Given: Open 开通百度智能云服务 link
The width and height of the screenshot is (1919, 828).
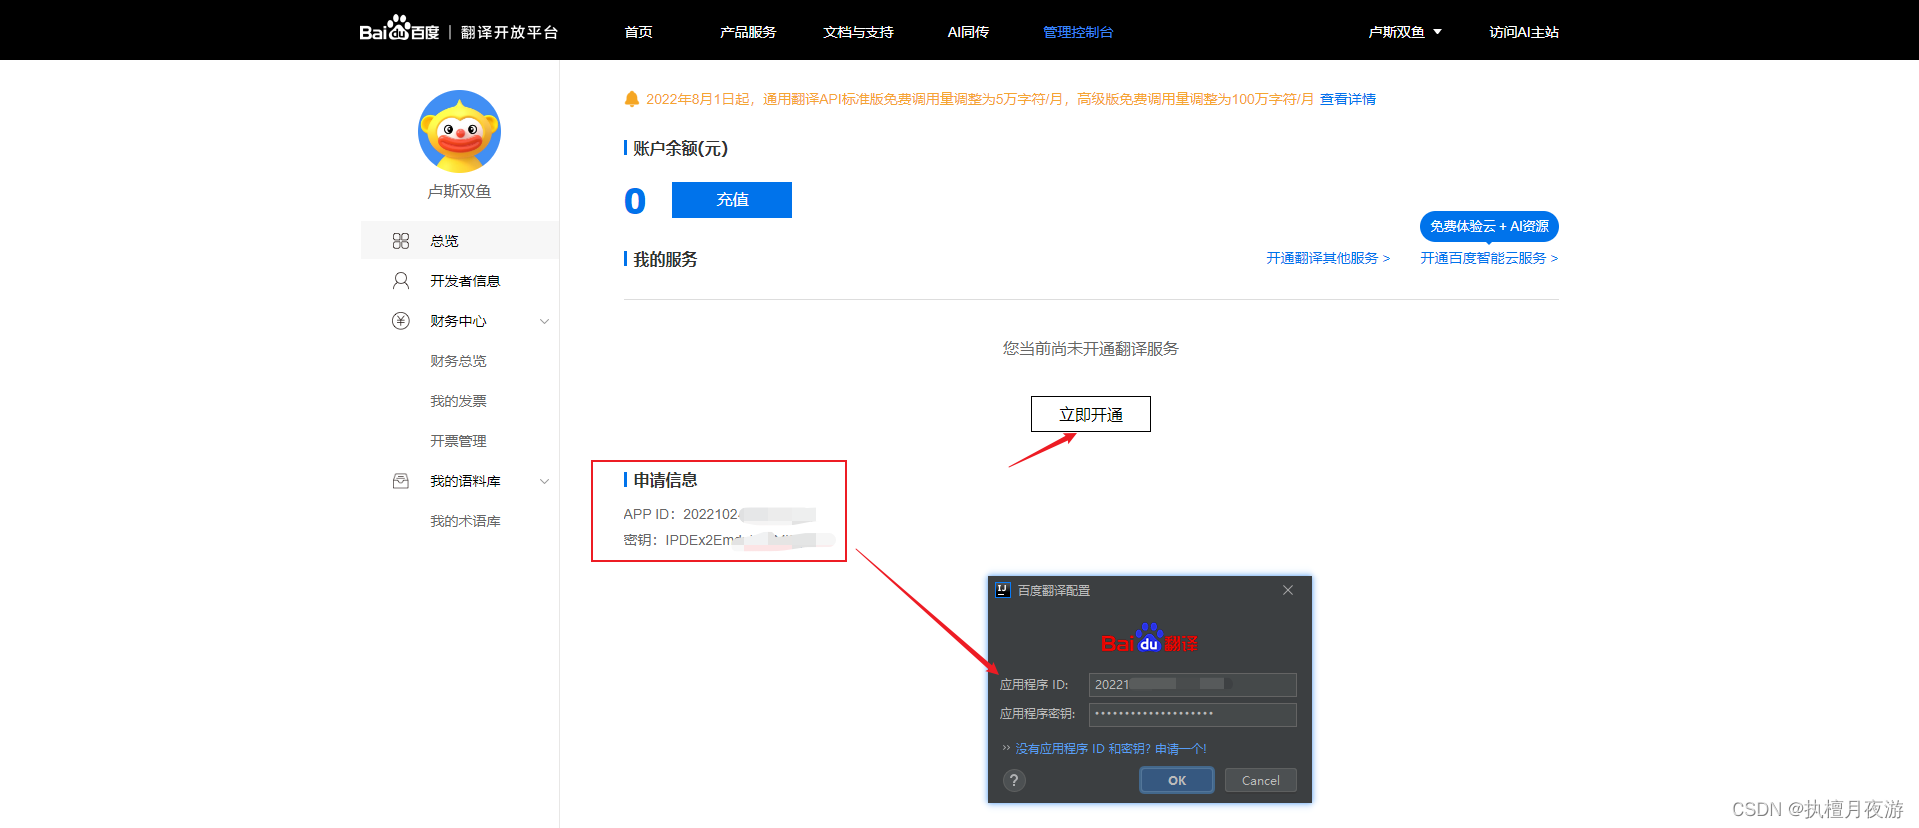Looking at the screenshot, I should point(1489,258).
